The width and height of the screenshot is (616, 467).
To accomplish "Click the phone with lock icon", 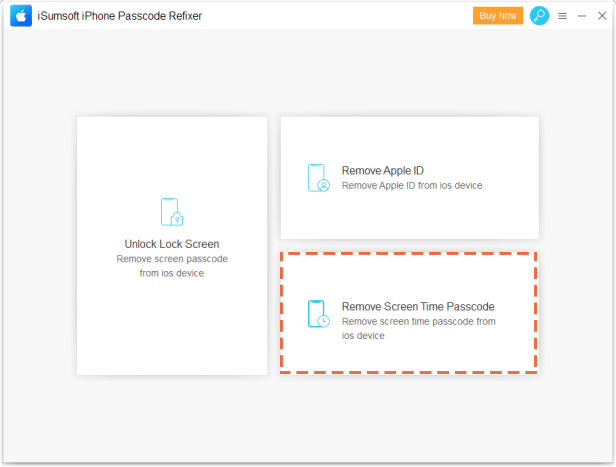I will point(172,212).
